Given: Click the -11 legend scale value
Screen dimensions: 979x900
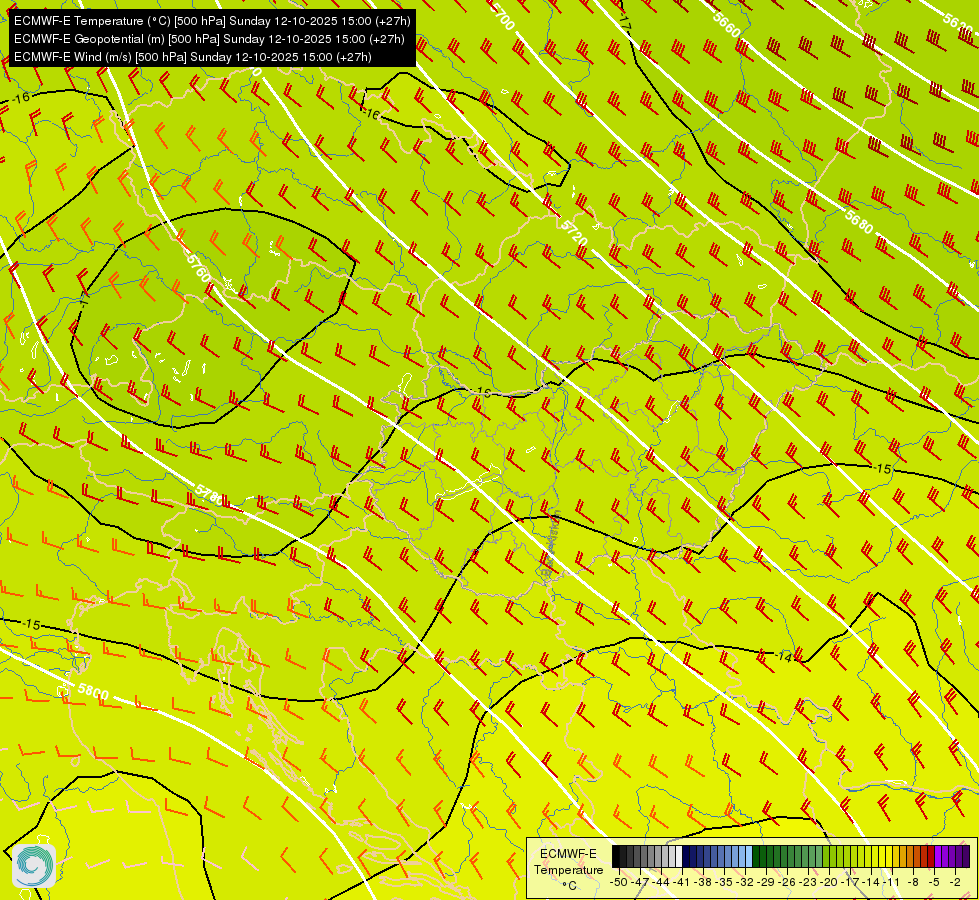Looking at the screenshot, I should click(893, 882).
